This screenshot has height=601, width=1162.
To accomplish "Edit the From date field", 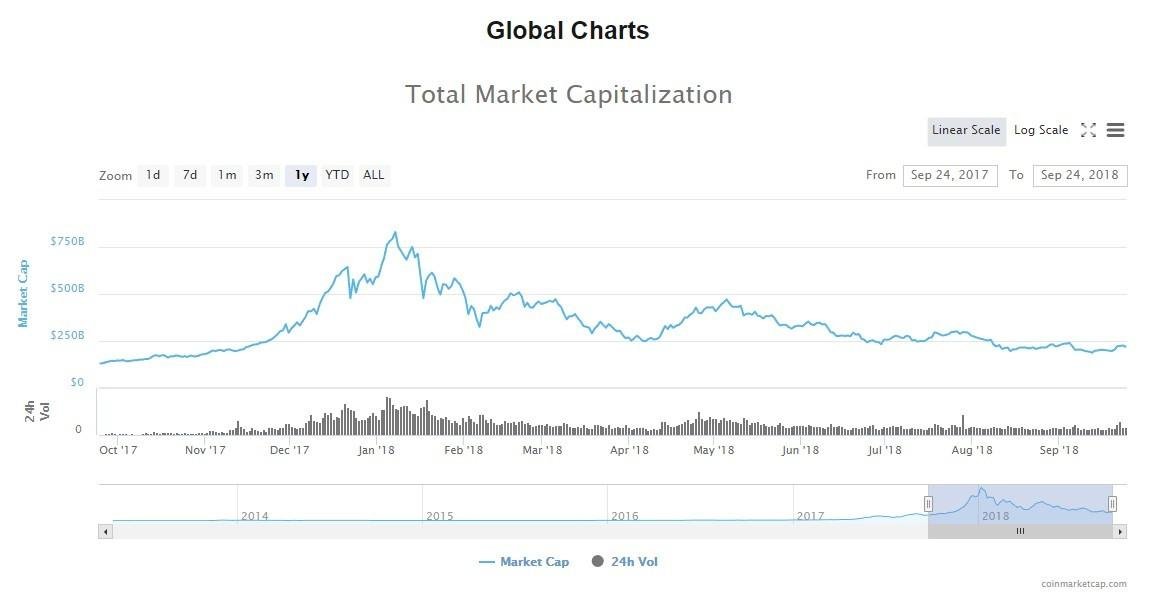I will (x=949, y=175).
